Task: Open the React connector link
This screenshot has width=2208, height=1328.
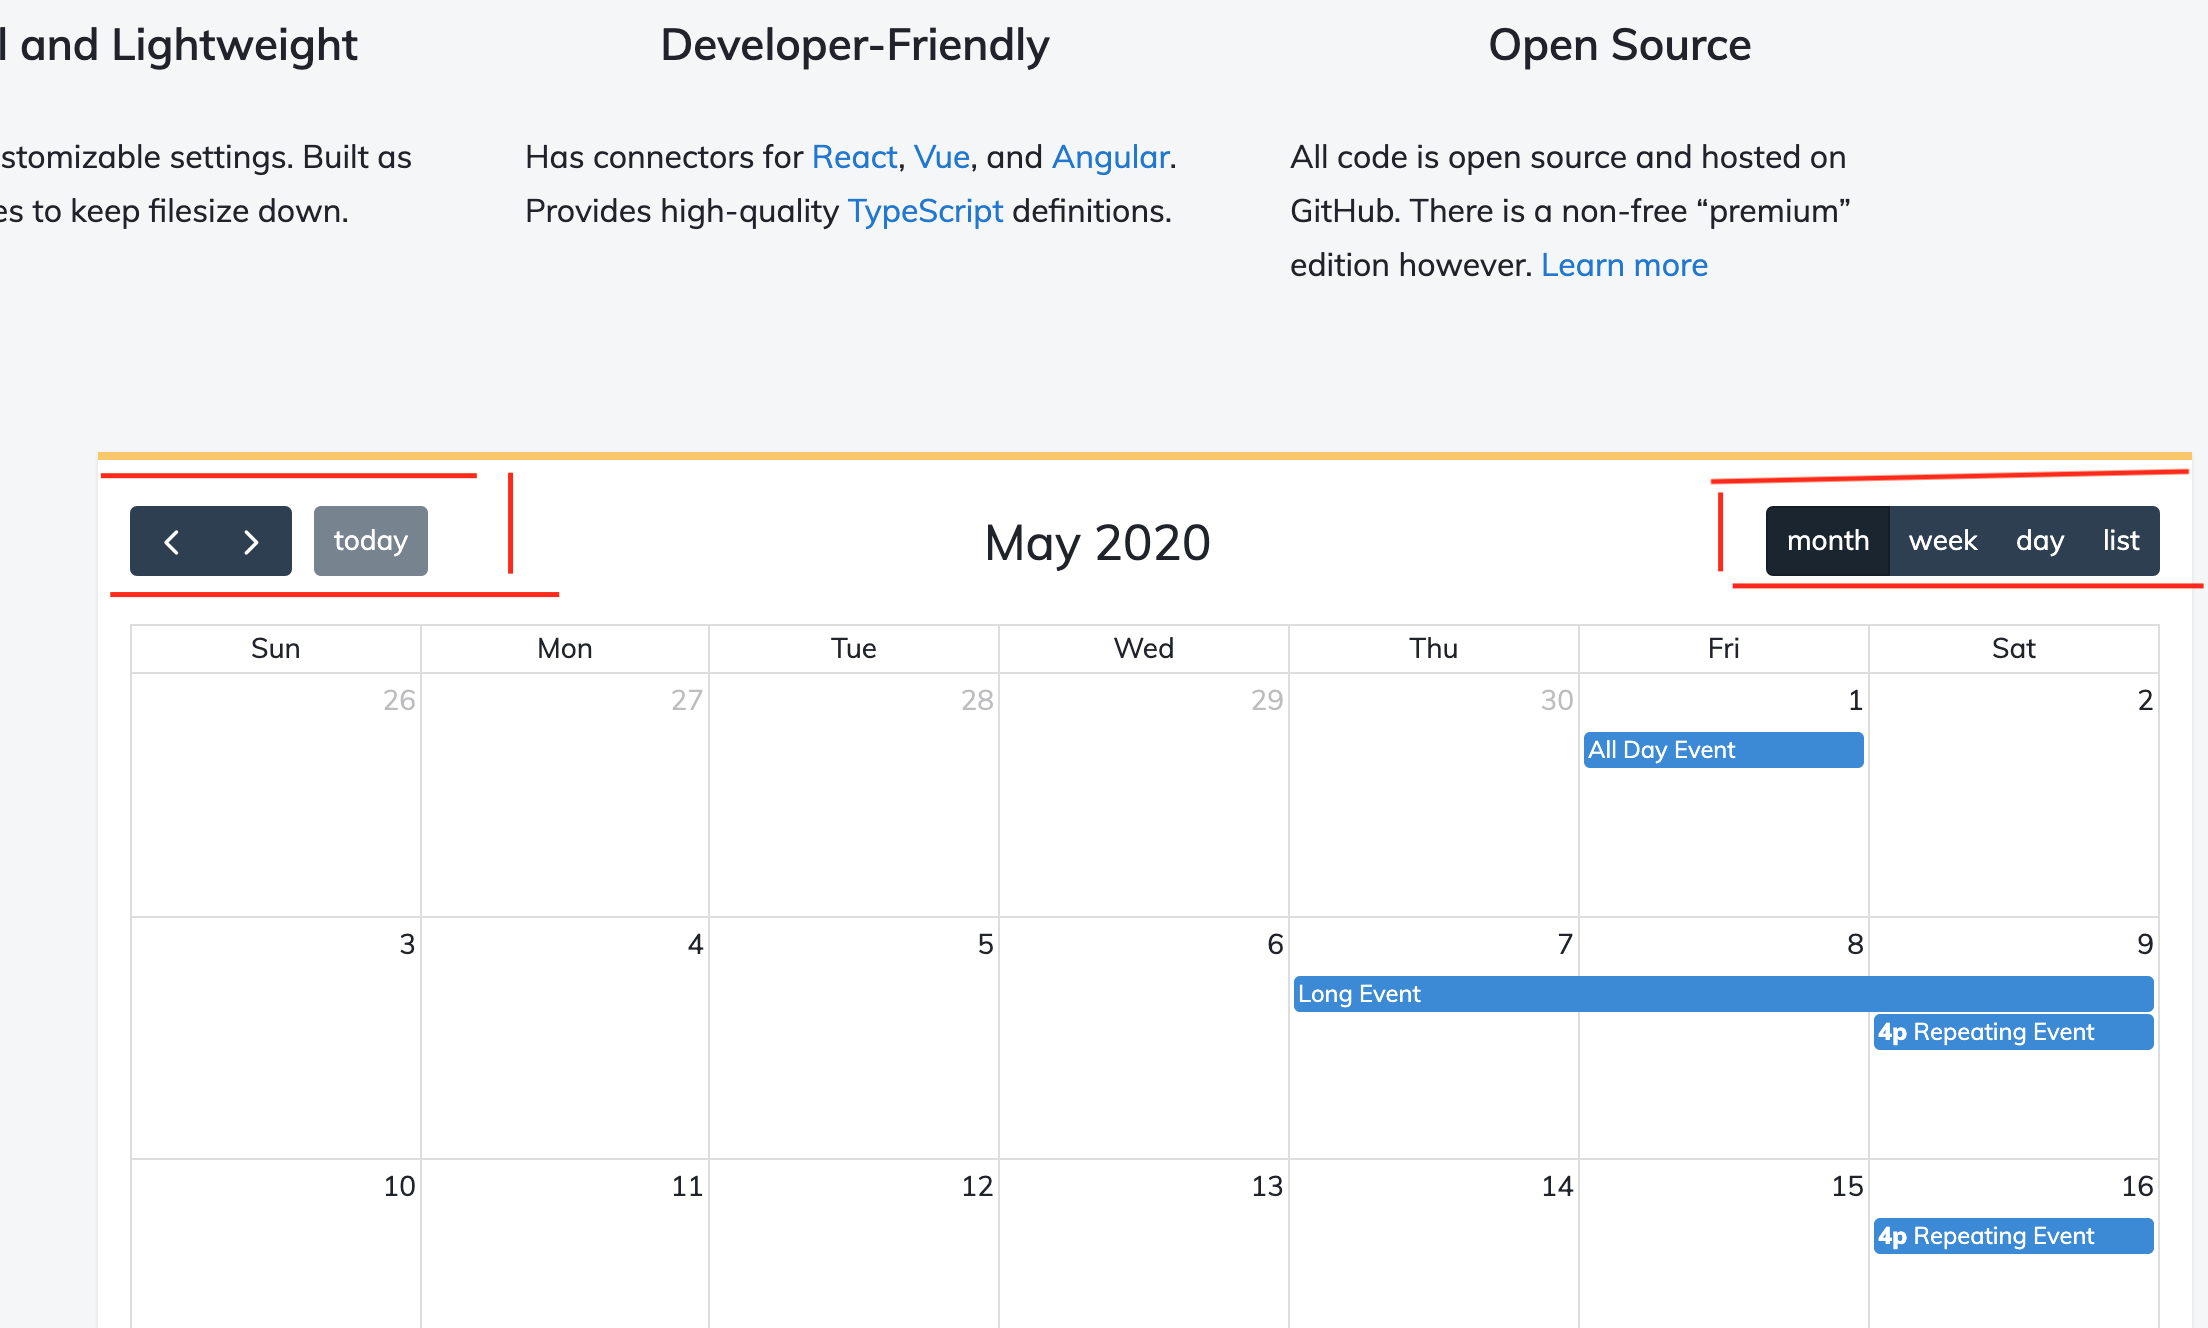Action: pos(854,157)
